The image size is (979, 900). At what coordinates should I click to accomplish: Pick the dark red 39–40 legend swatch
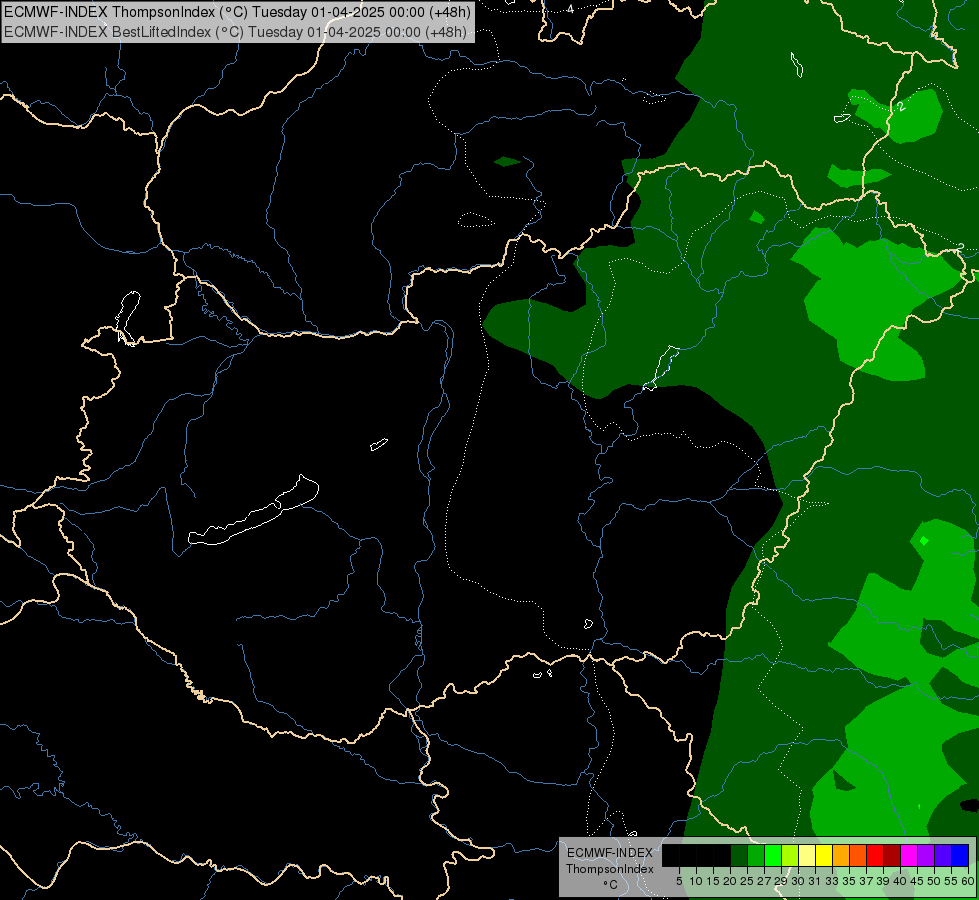pos(892,855)
